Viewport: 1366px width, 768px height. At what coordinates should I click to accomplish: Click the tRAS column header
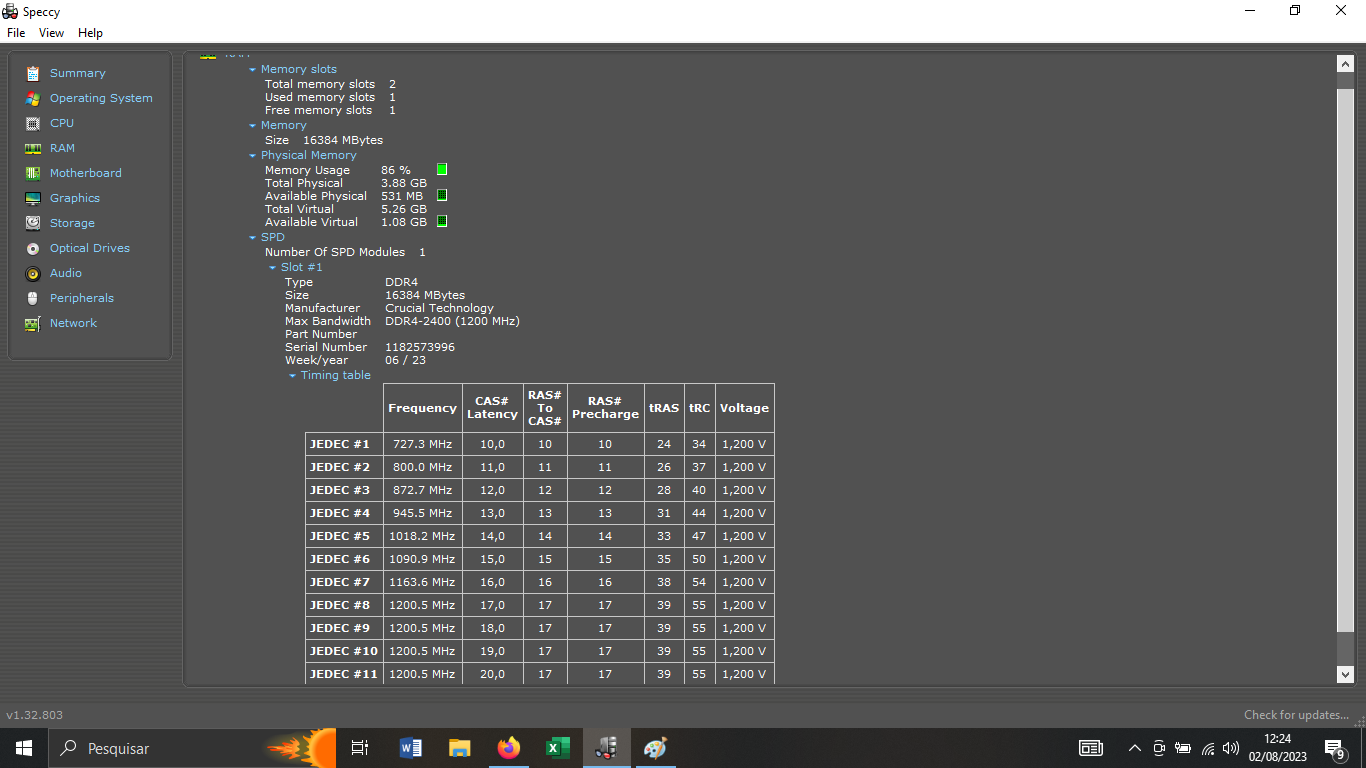click(x=664, y=408)
